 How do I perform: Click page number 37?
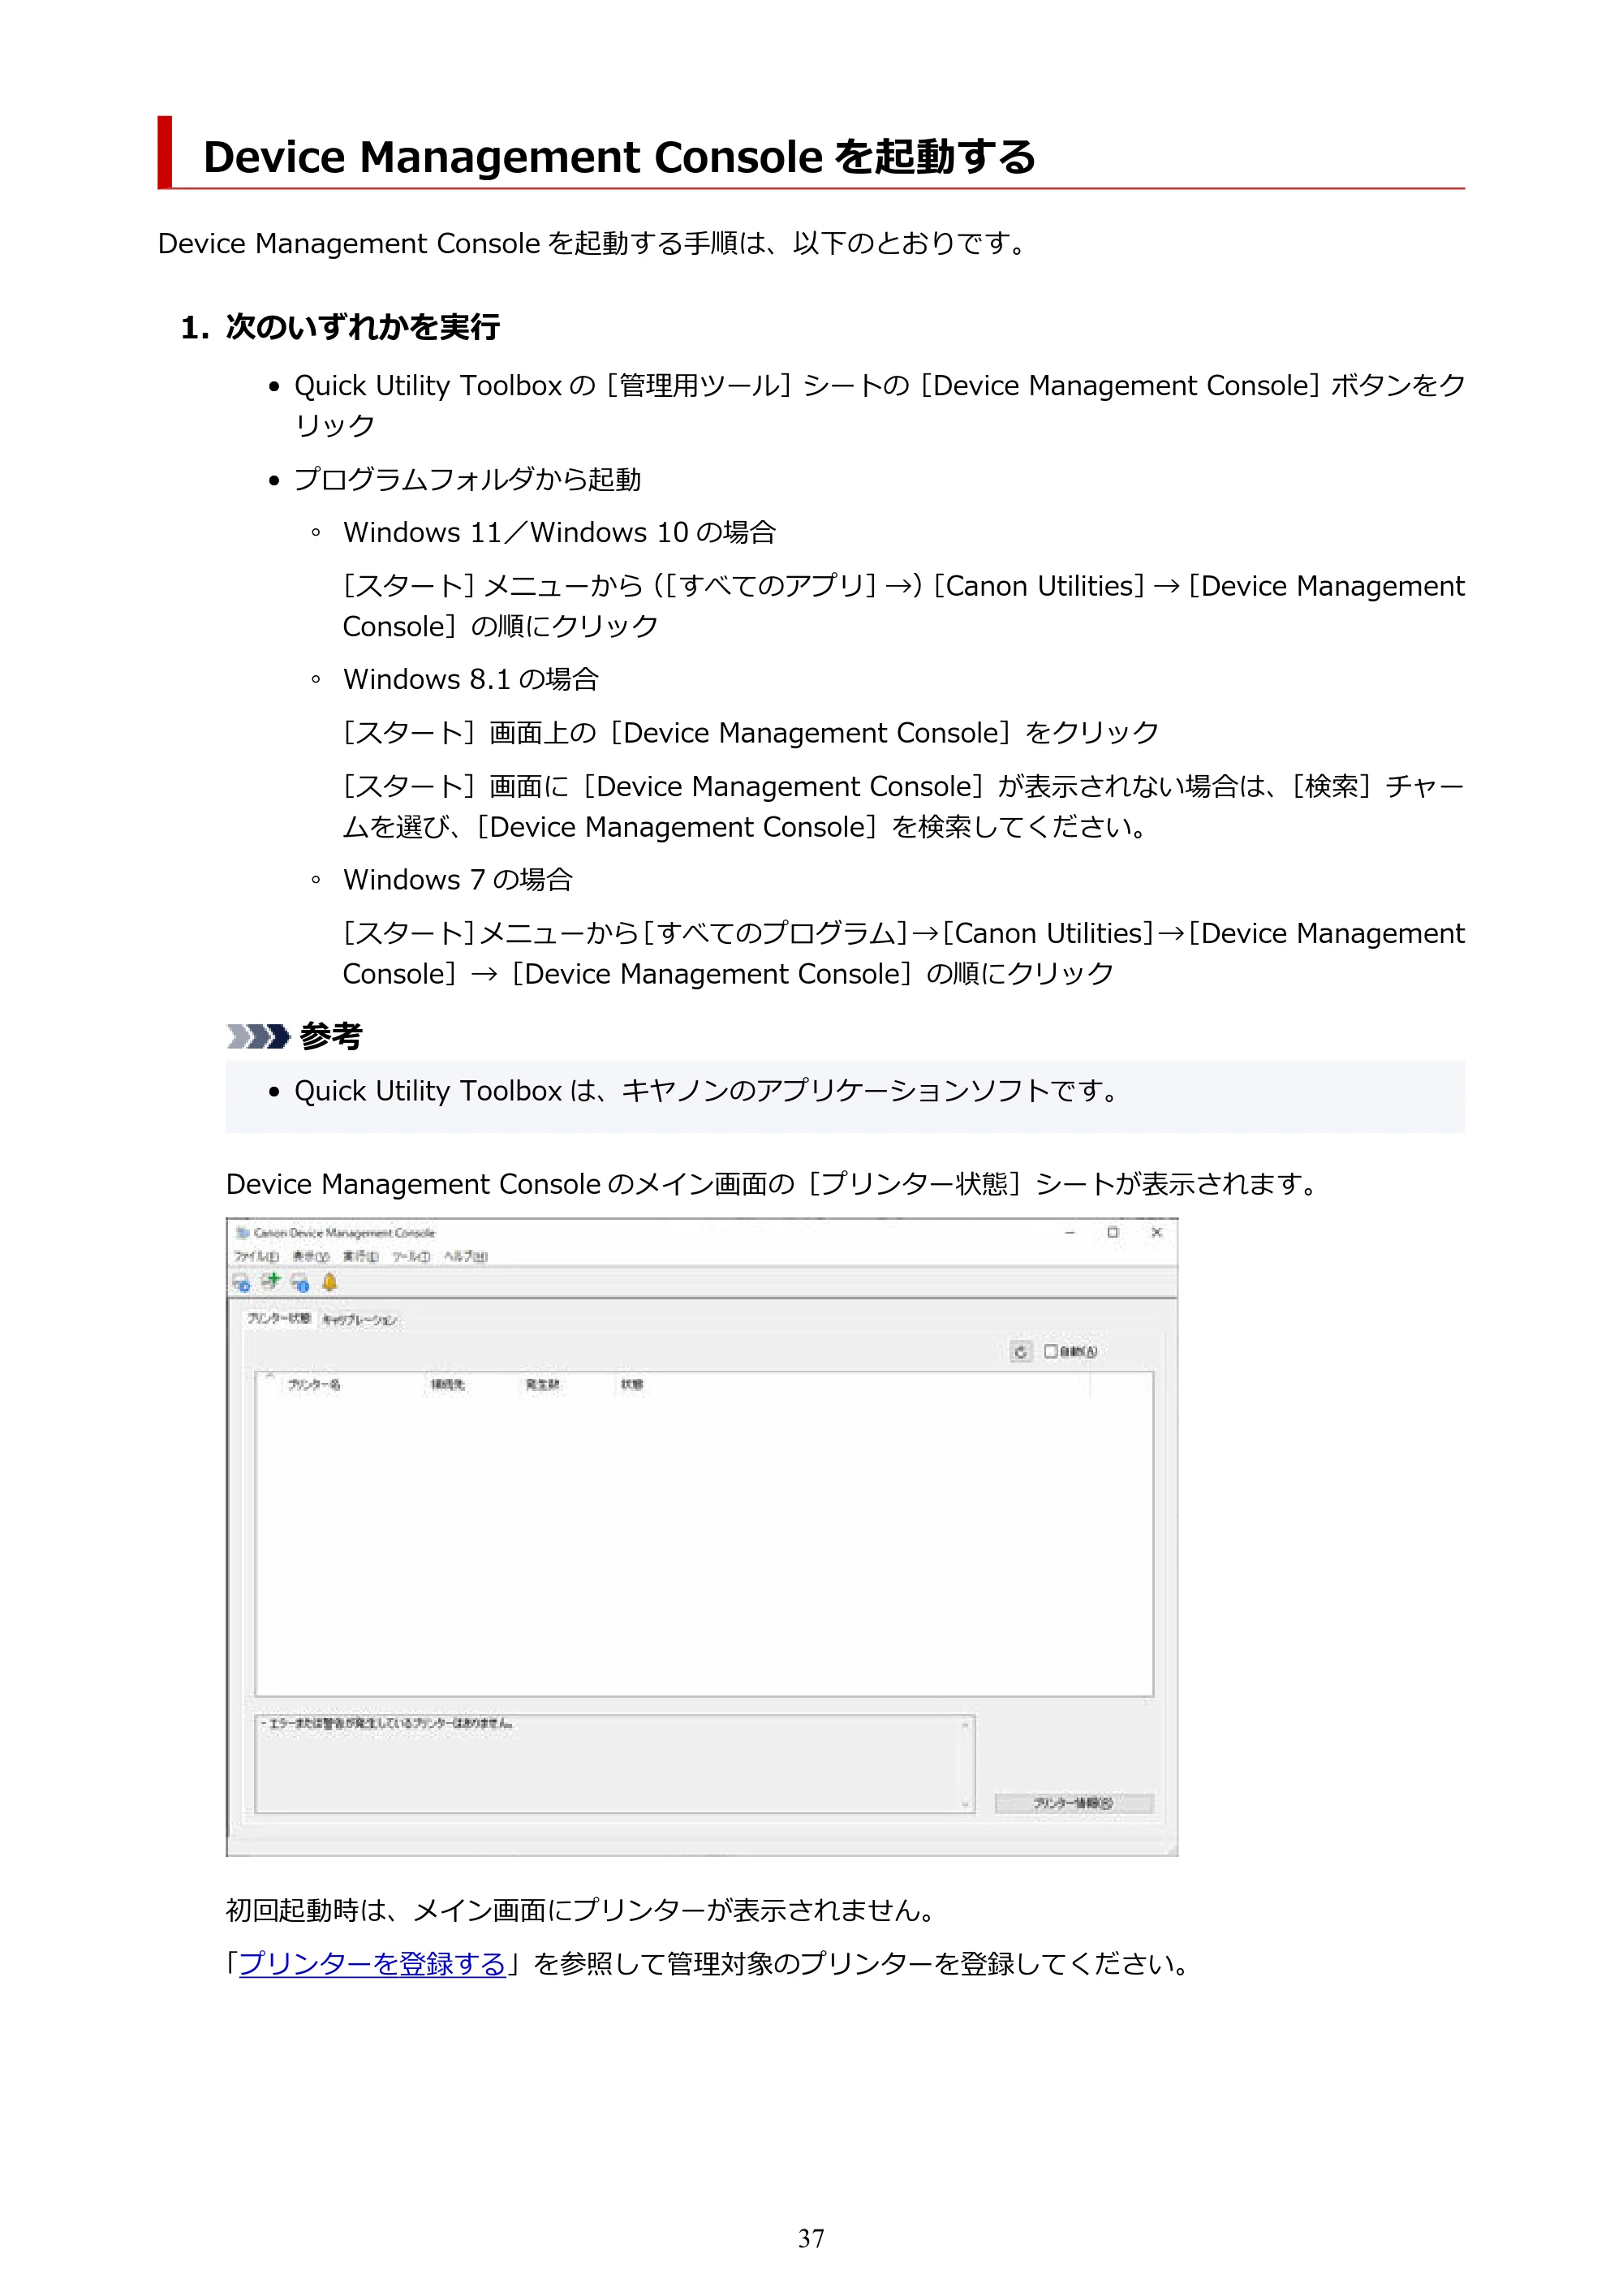point(811,2238)
